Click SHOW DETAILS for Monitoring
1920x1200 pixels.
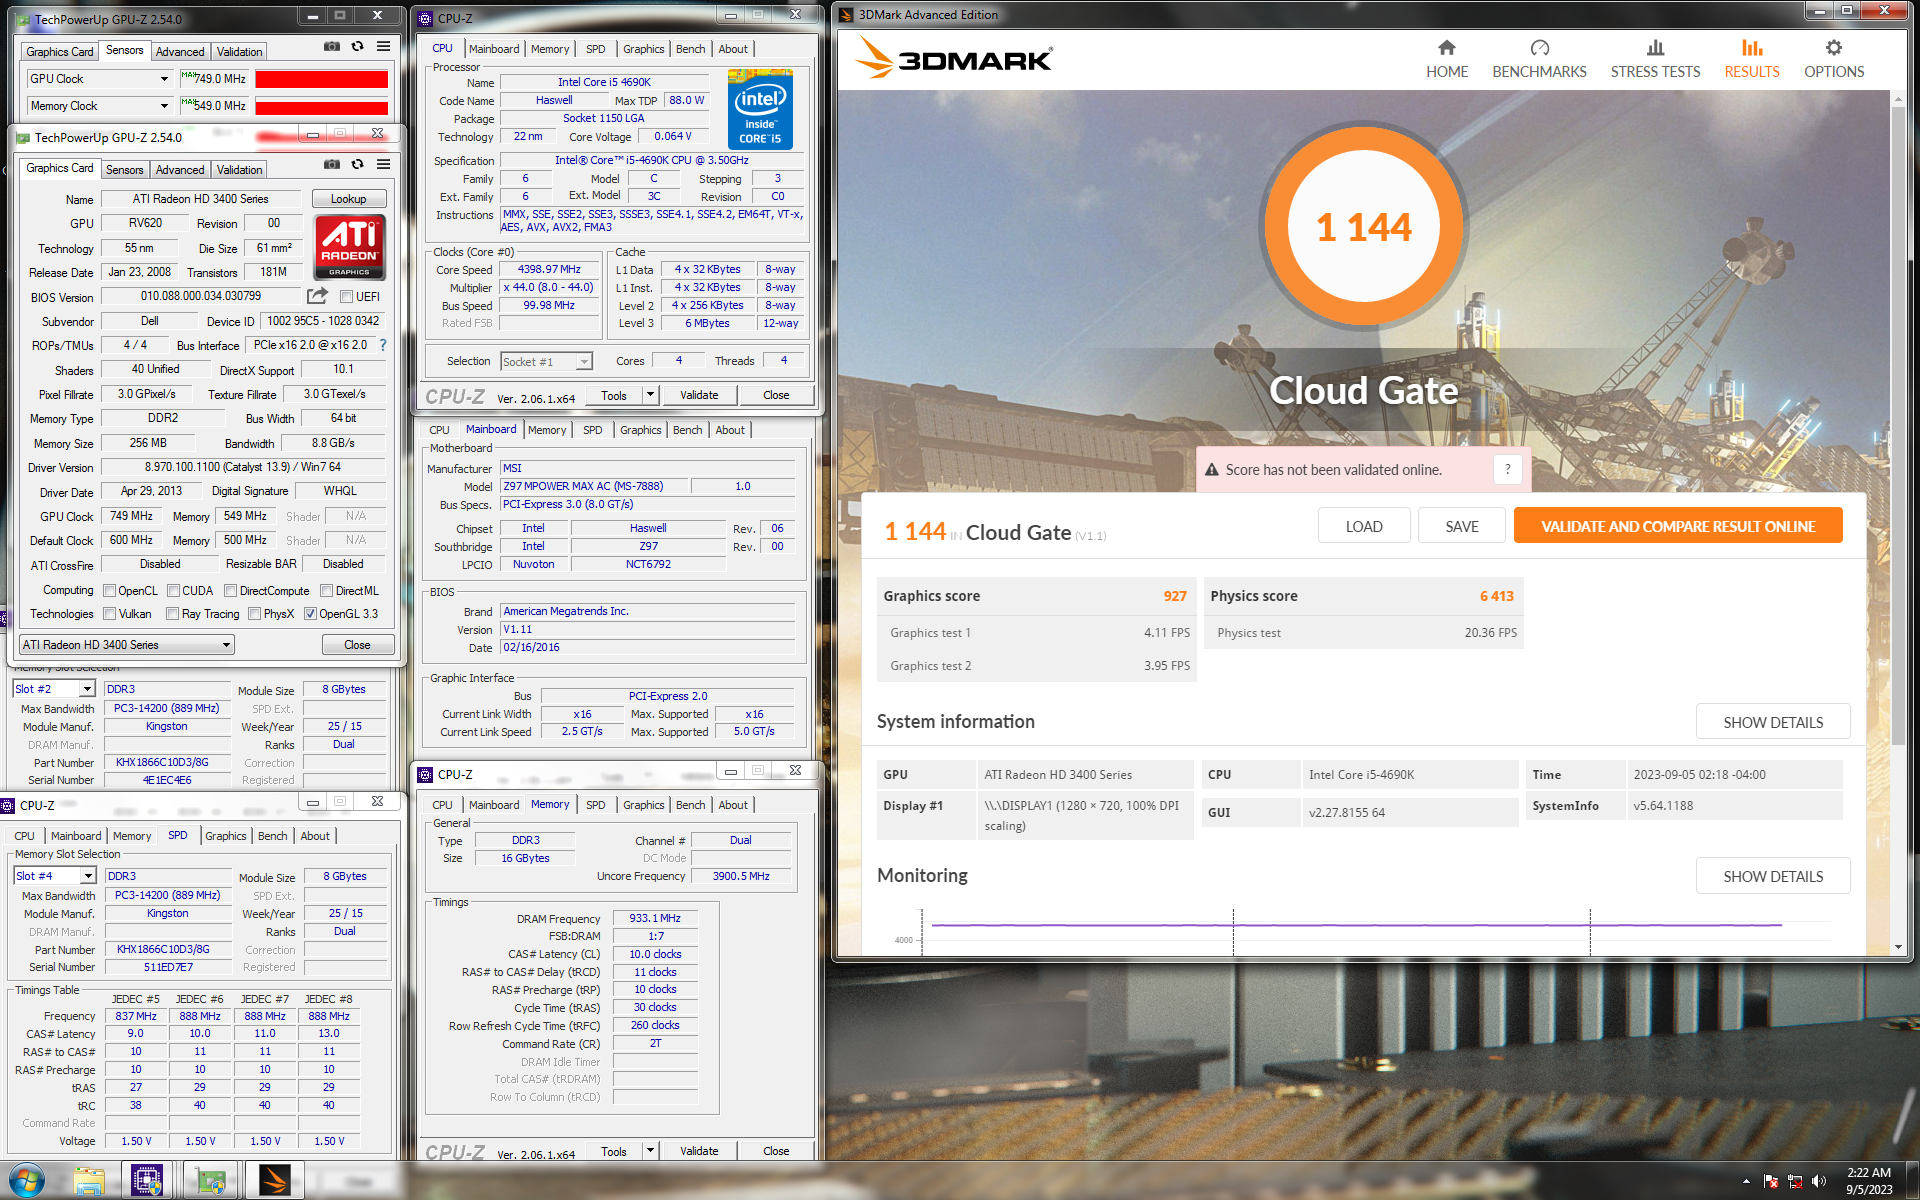[x=1772, y=876]
